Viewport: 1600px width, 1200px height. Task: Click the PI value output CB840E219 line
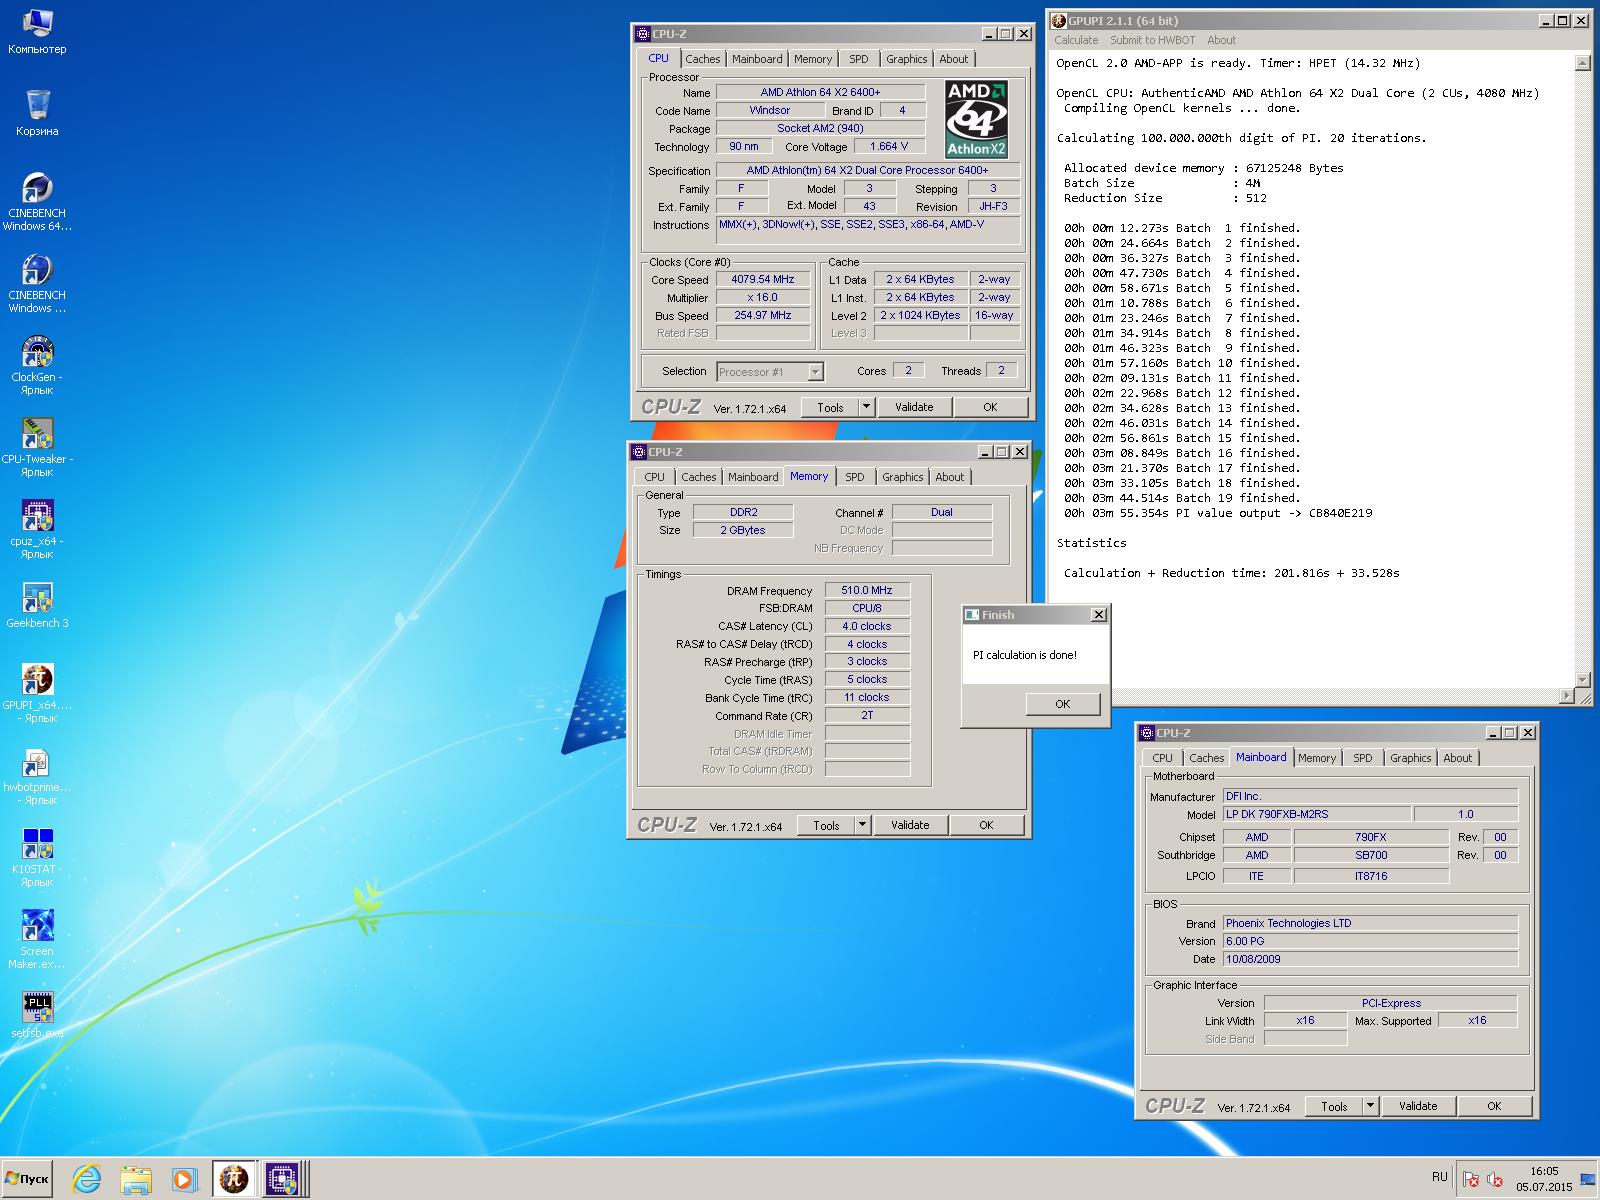1218,513
